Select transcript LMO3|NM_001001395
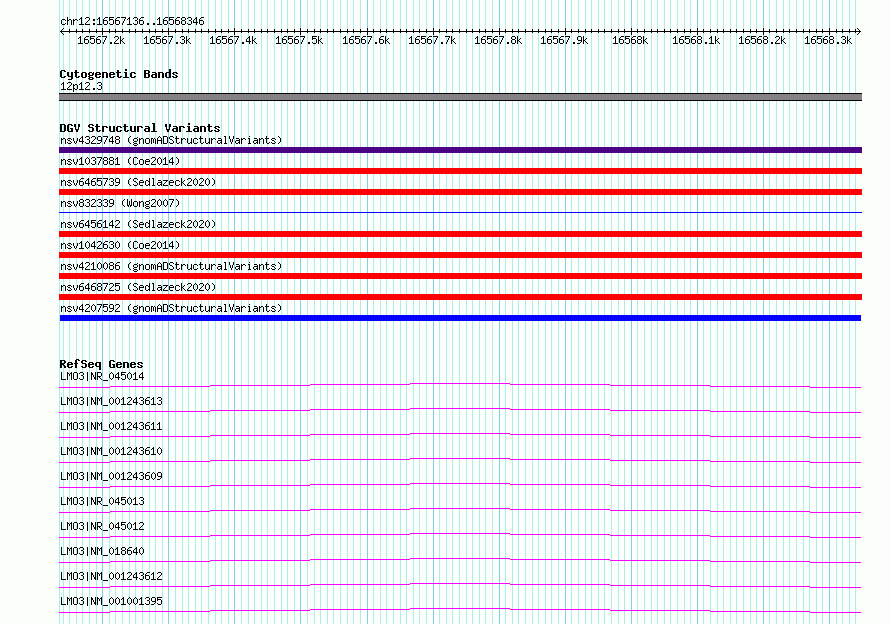 click(x=111, y=601)
